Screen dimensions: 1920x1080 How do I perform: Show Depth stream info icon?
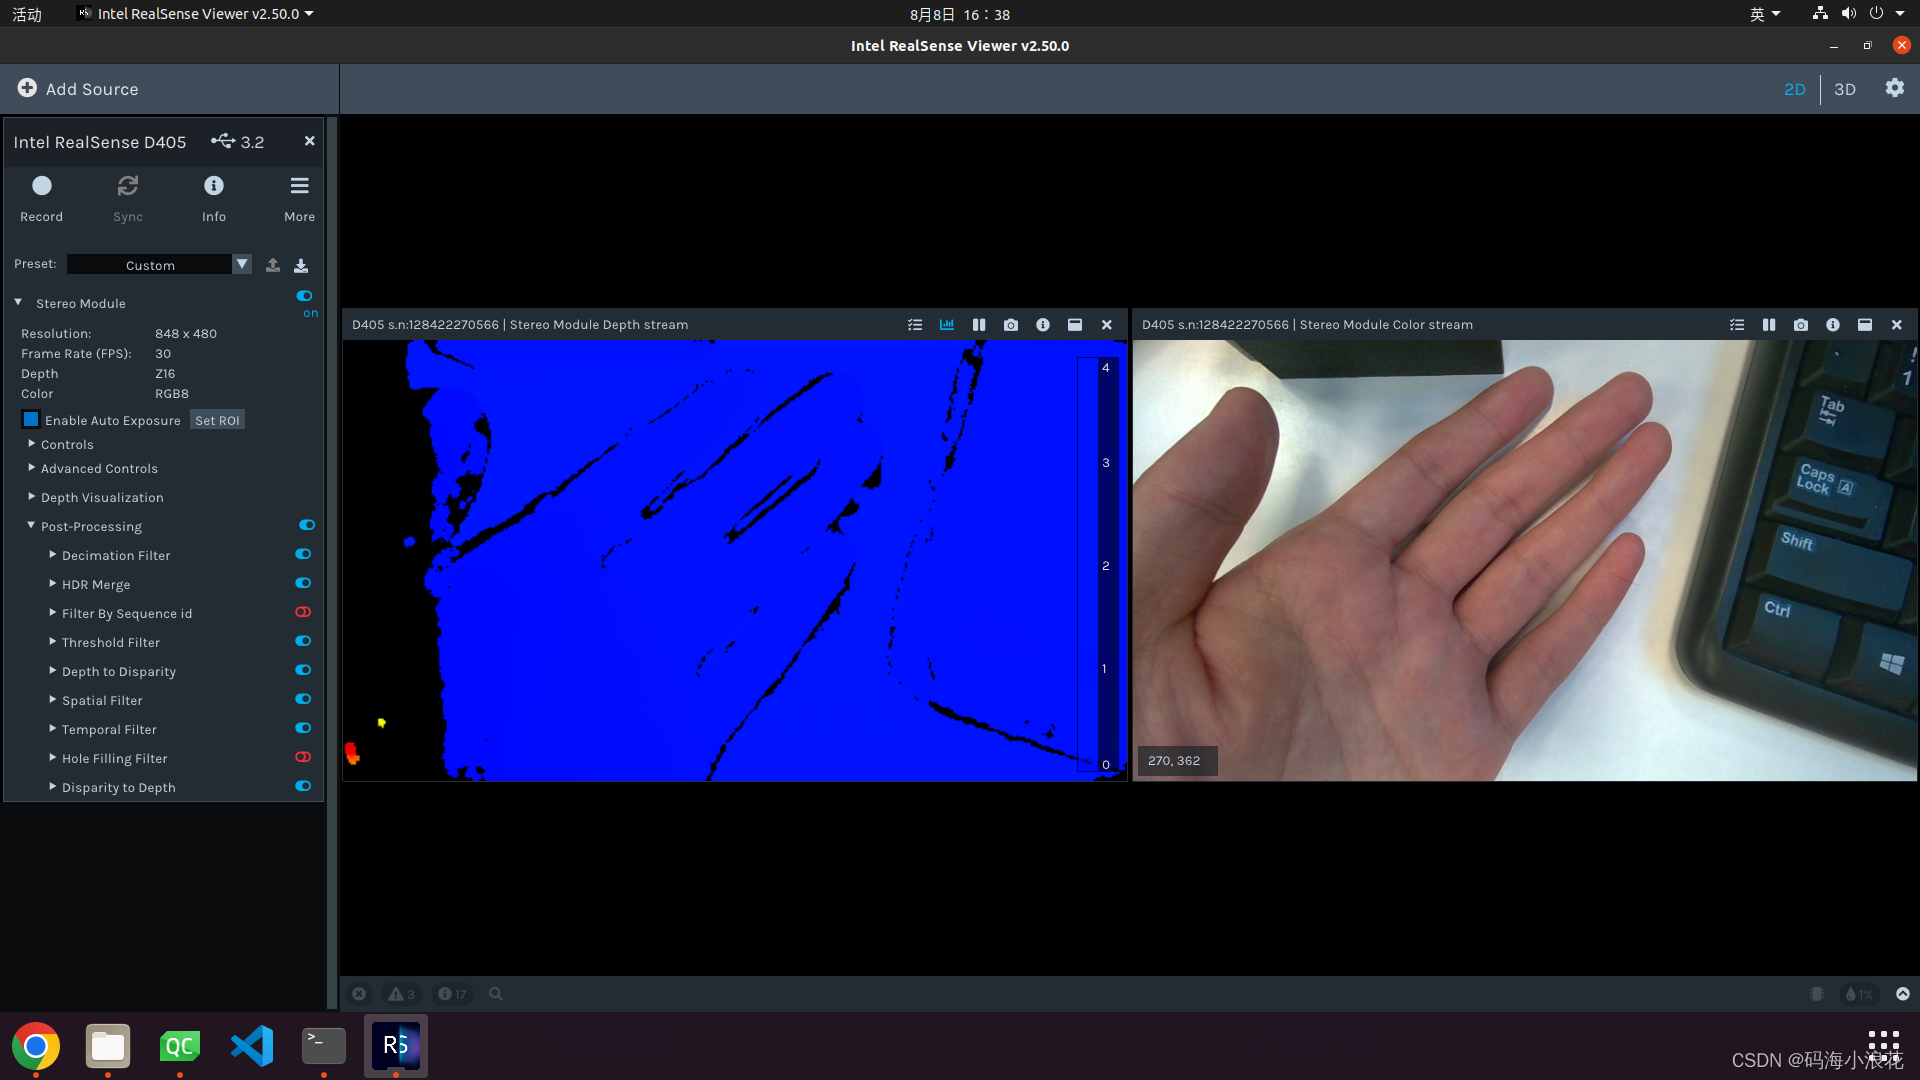click(x=1043, y=325)
